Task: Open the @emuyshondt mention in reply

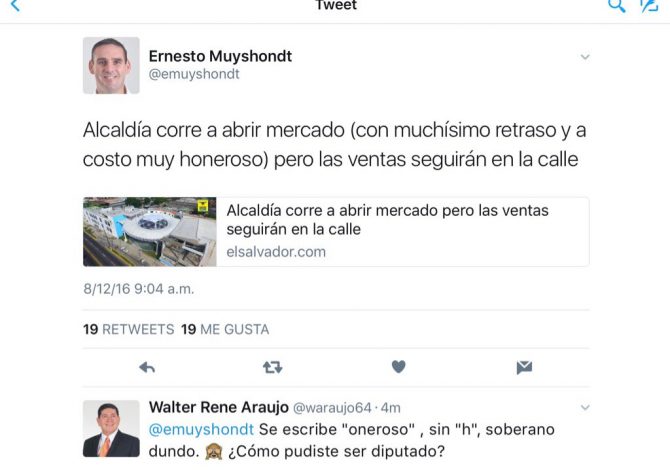Action: click(201, 429)
